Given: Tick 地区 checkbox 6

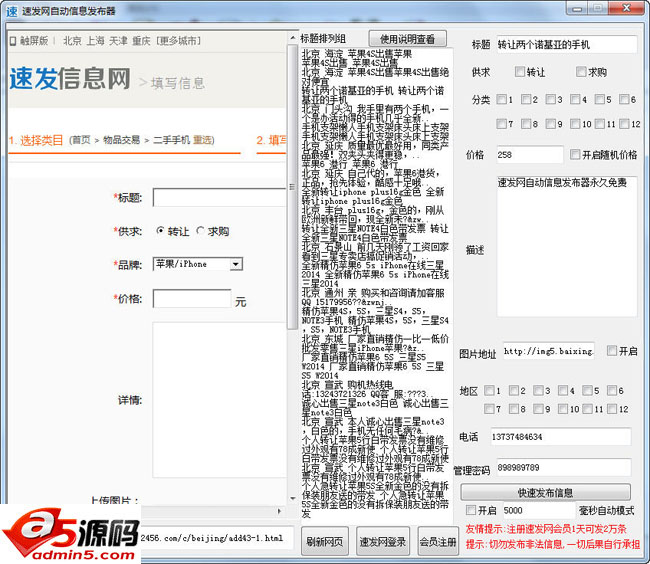Looking at the screenshot, I should (x=612, y=390).
